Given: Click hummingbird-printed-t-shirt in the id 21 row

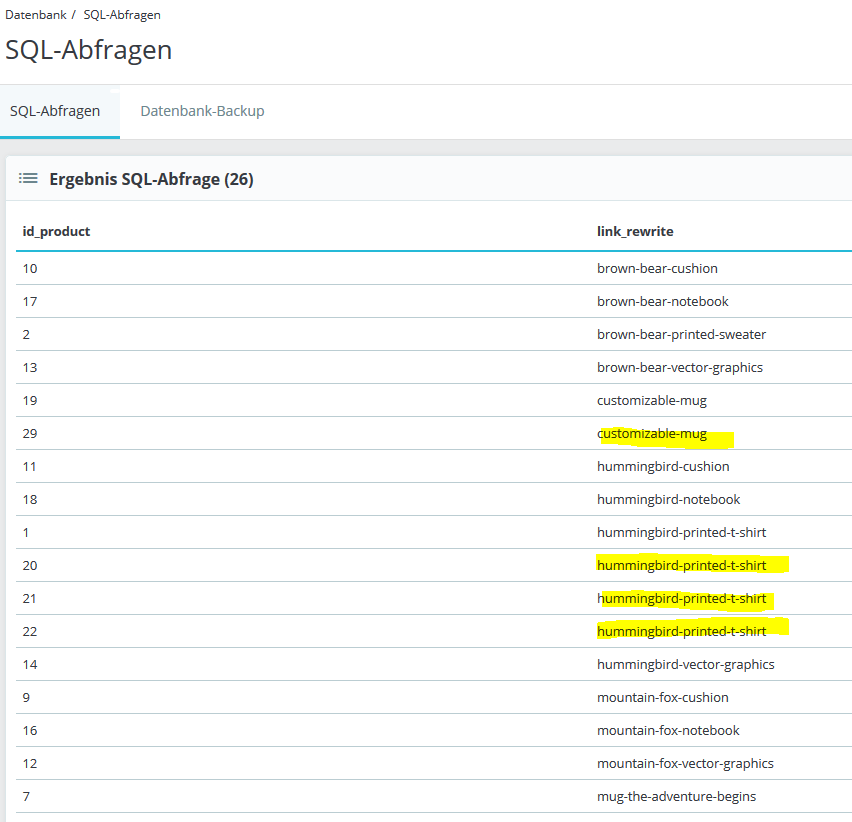Looking at the screenshot, I should 681,599.
